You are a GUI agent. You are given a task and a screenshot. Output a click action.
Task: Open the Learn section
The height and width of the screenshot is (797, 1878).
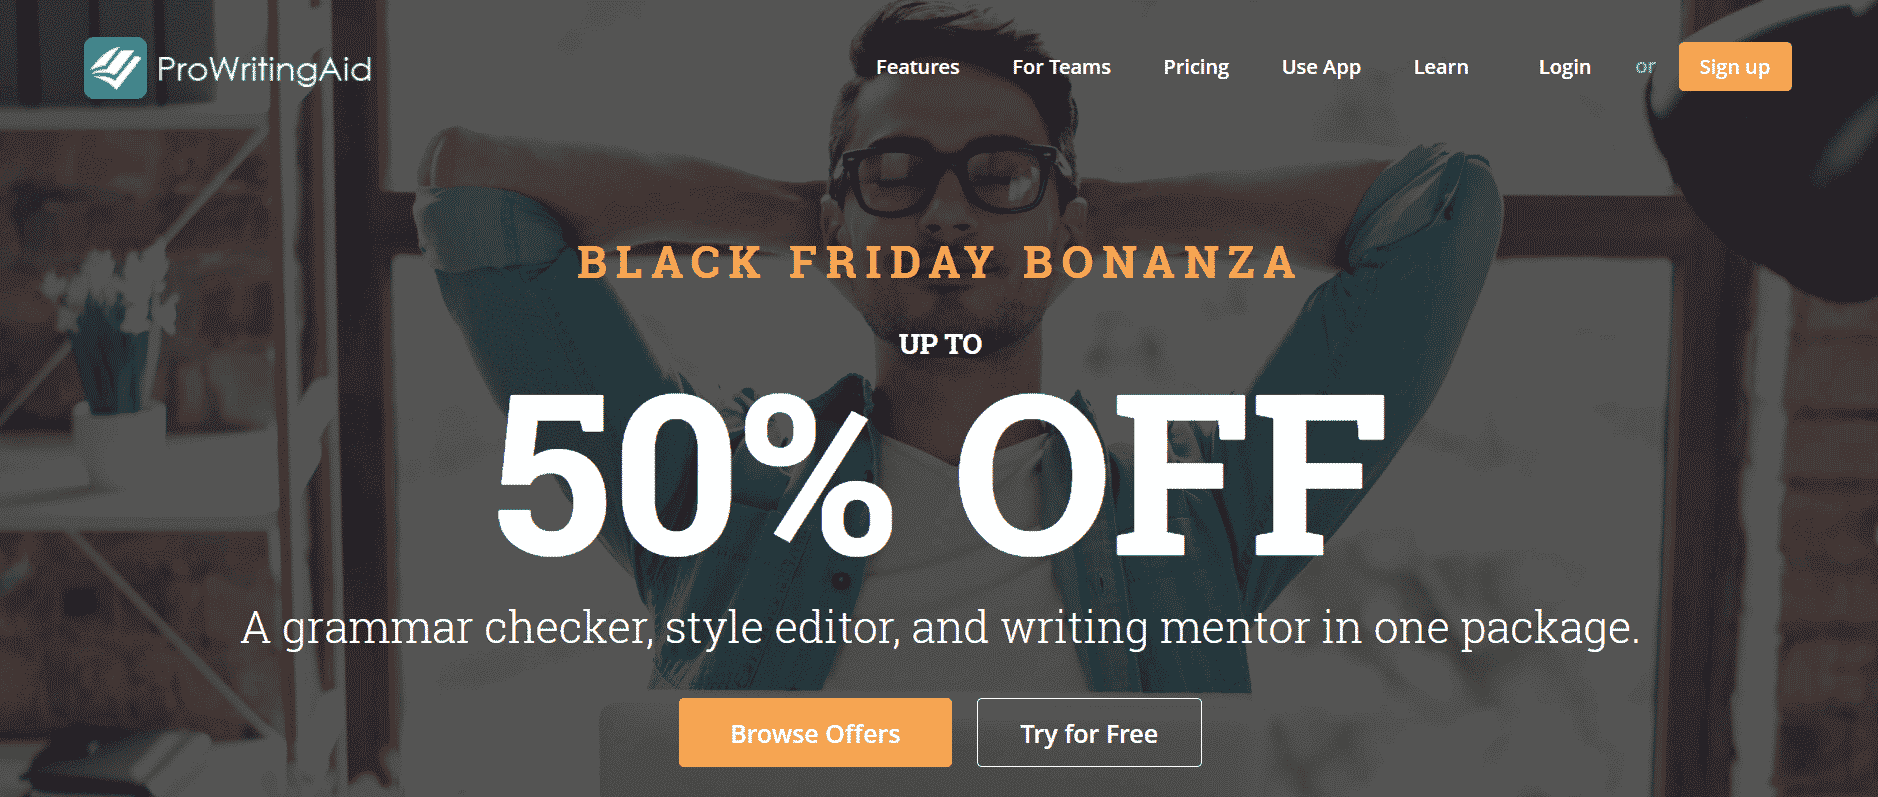coord(1441,67)
